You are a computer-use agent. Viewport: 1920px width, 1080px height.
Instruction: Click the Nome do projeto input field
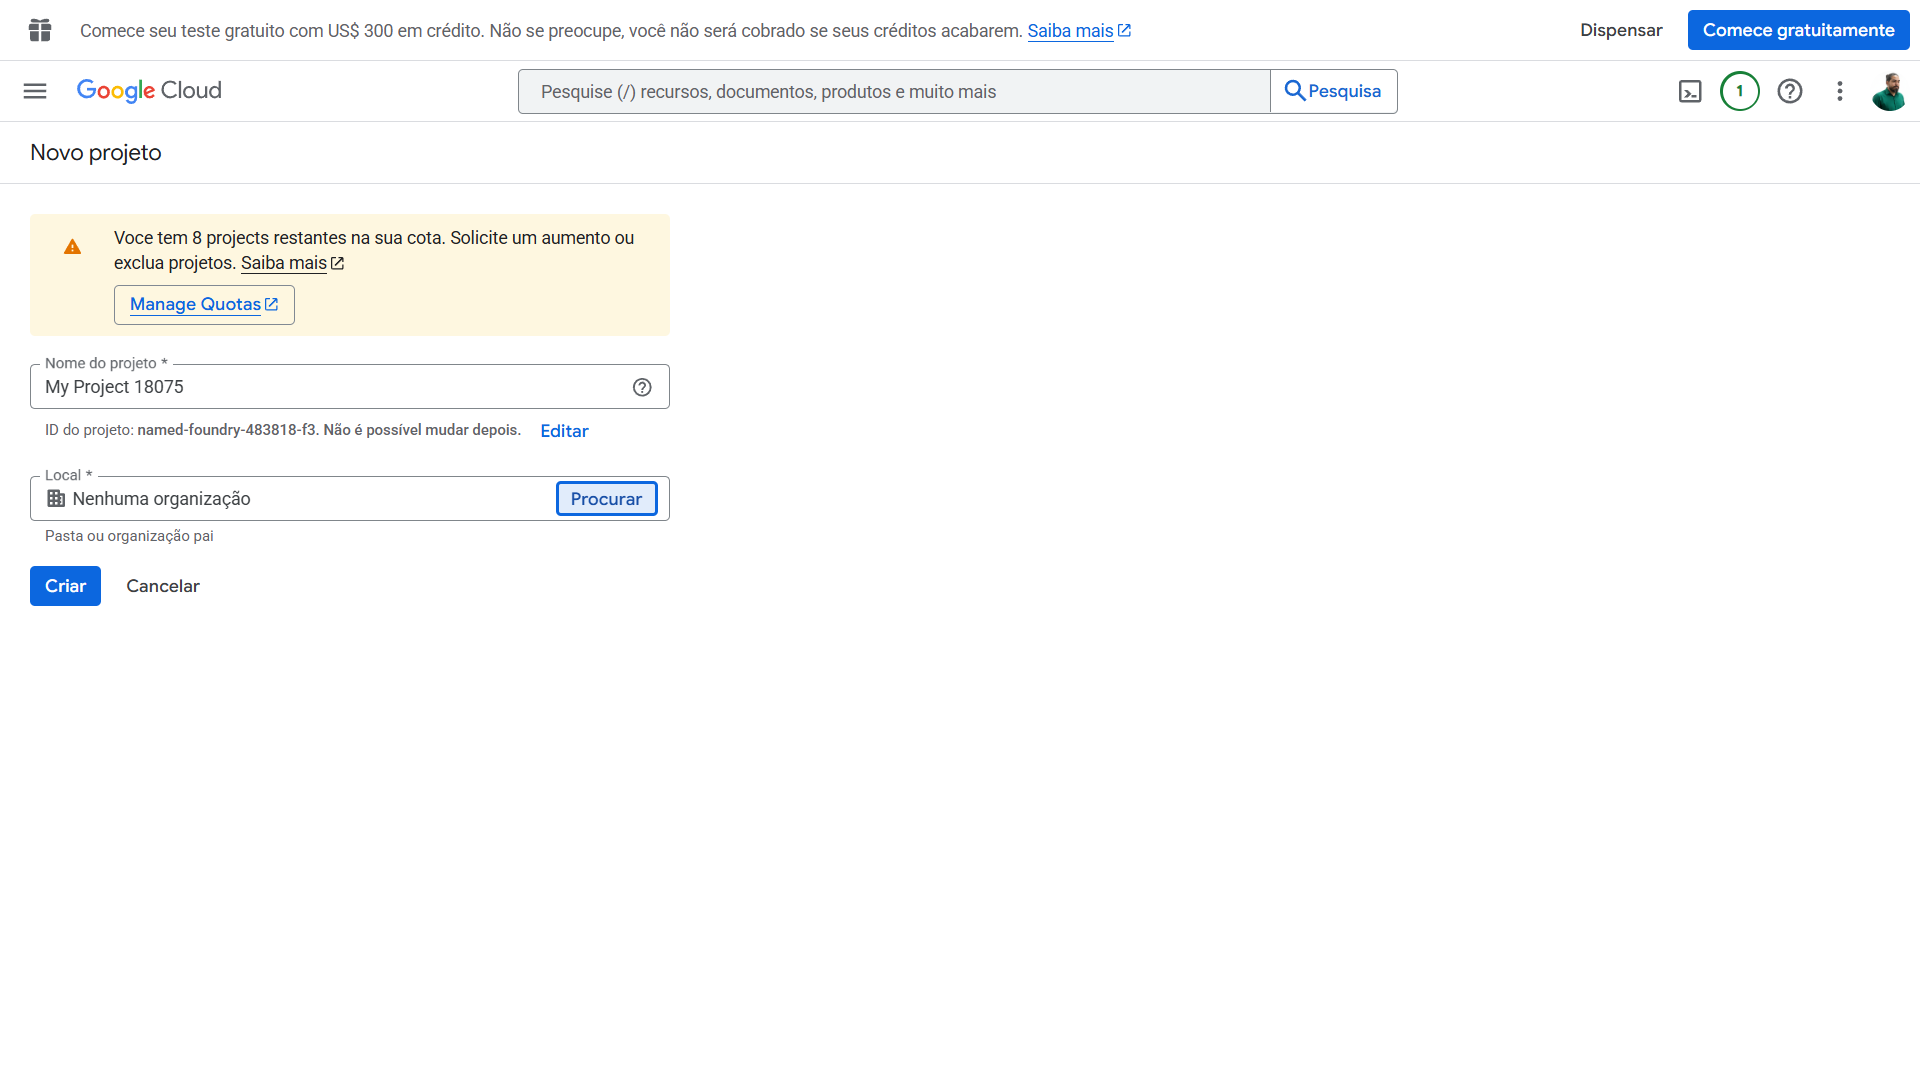(330, 387)
